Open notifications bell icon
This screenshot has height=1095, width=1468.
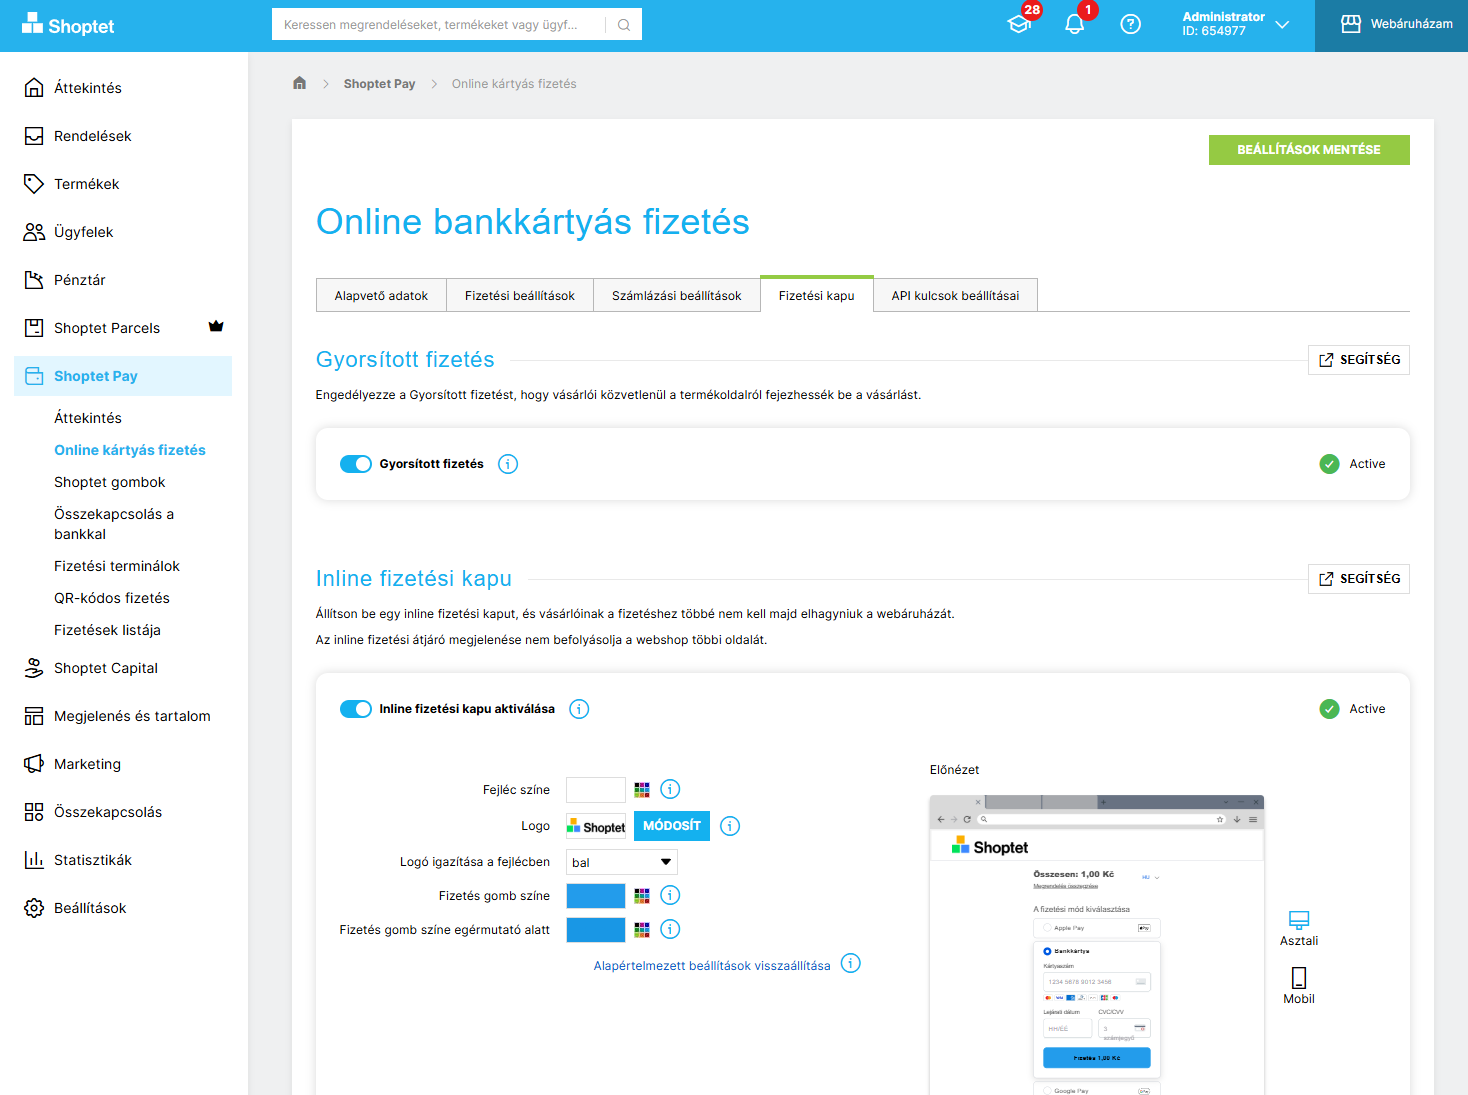coord(1075,24)
